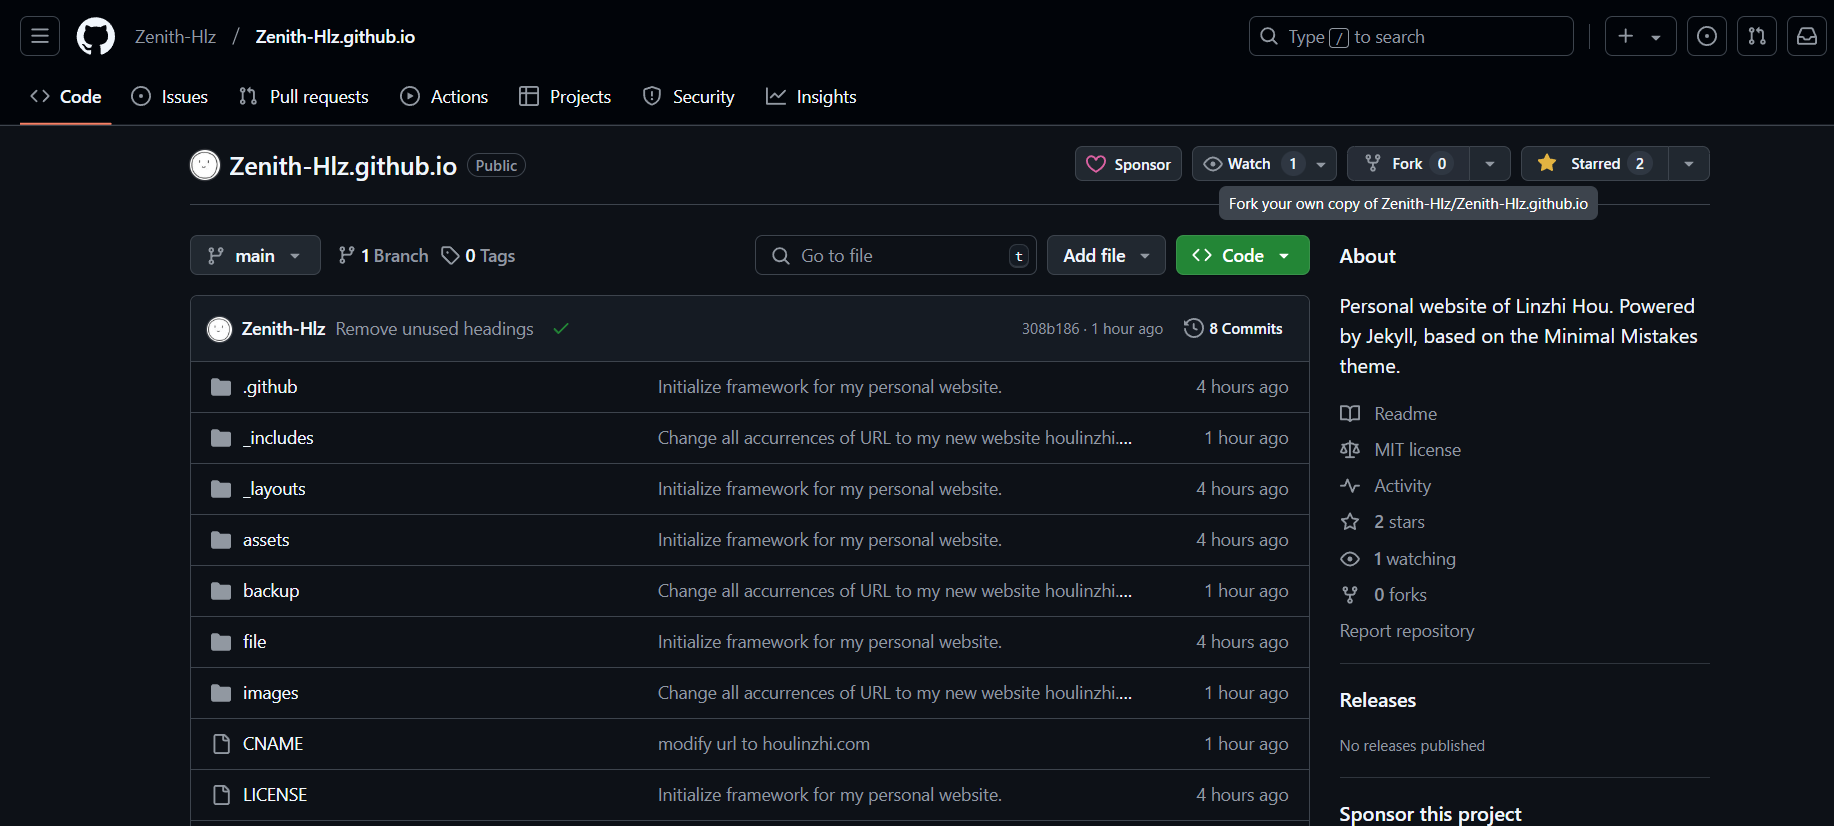The width and height of the screenshot is (1834, 826).
Task: Click the MIT license link
Action: click(1417, 450)
